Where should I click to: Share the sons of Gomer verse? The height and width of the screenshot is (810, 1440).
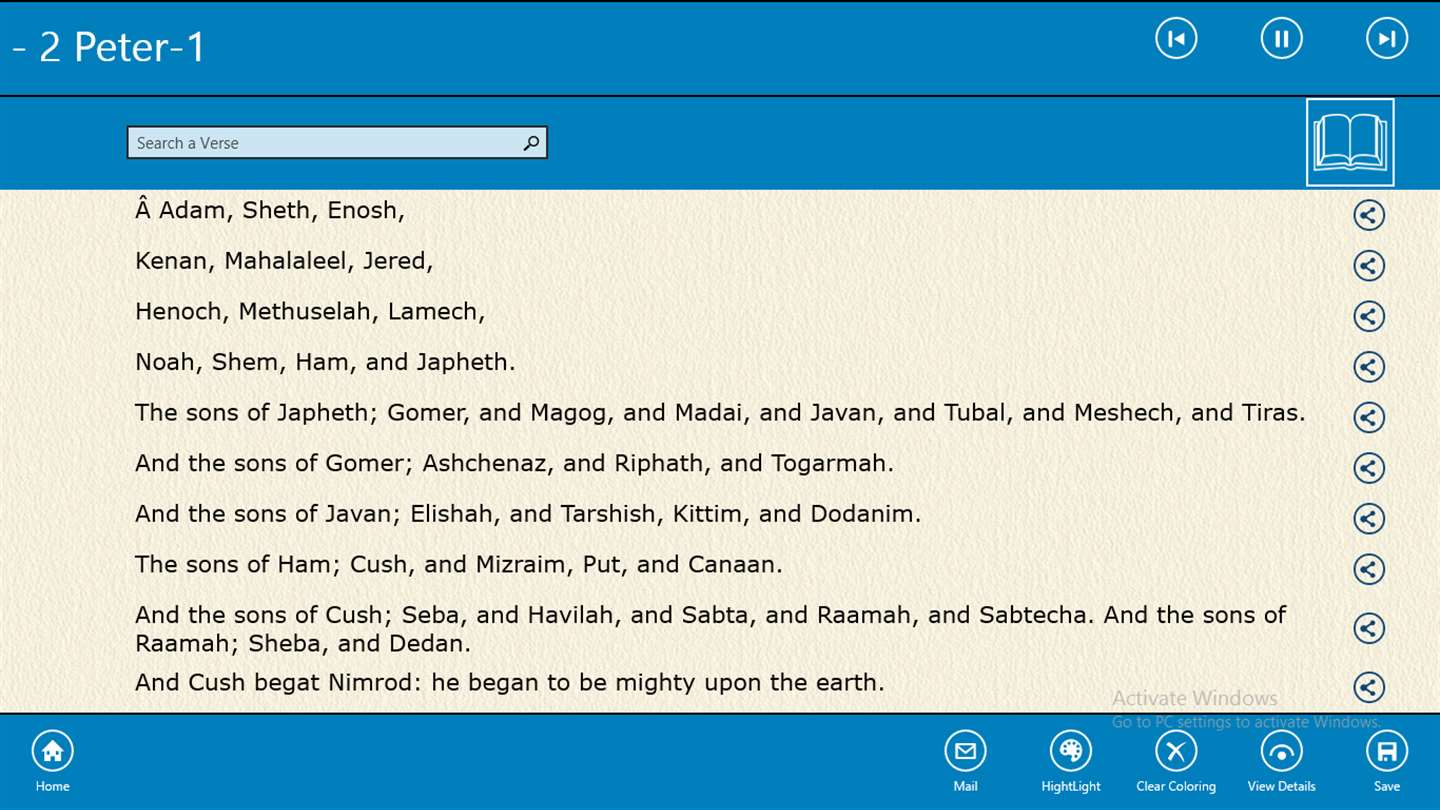coord(1369,467)
